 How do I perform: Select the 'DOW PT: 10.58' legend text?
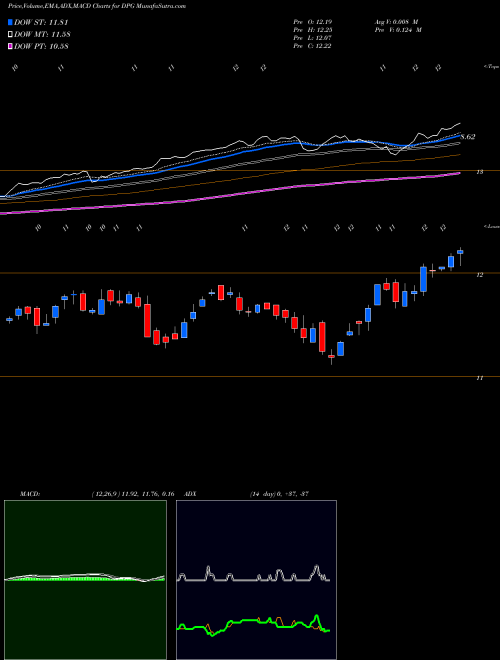41,46
